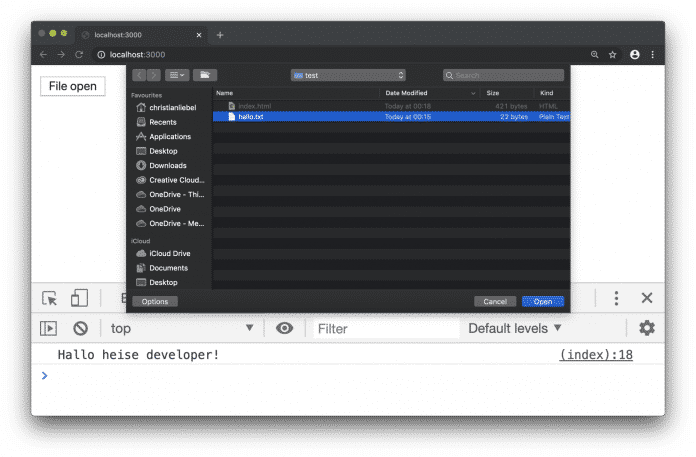Open Downloads in the sidebar

pyautogui.click(x=162, y=165)
